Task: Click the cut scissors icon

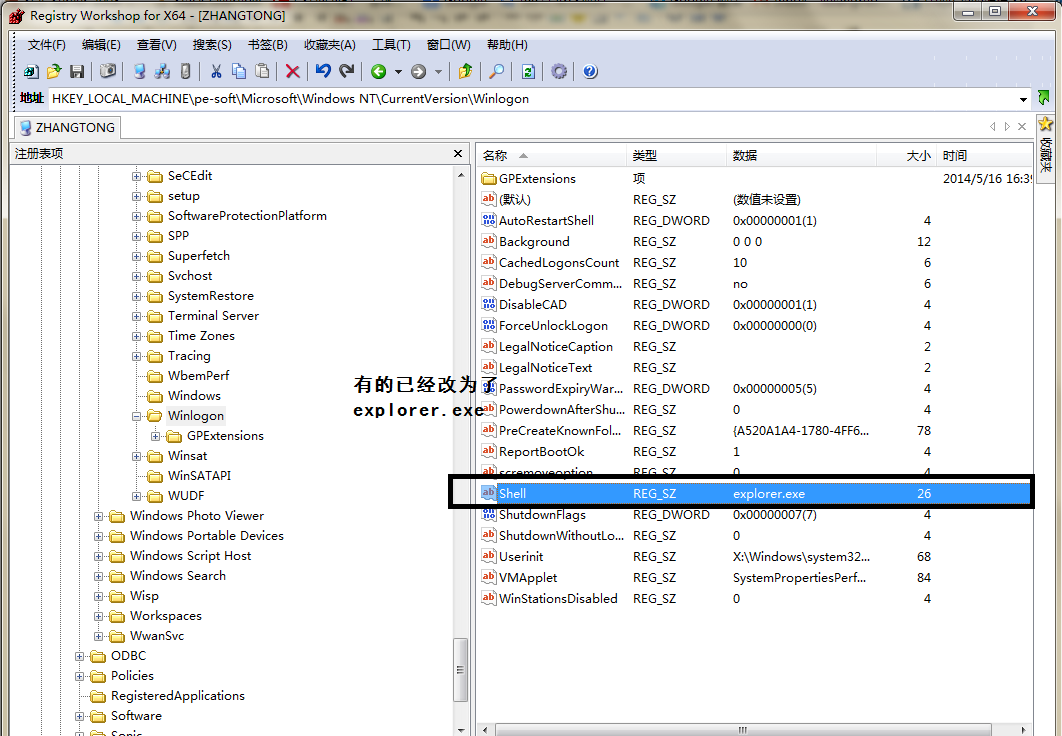Action: pos(216,71)
